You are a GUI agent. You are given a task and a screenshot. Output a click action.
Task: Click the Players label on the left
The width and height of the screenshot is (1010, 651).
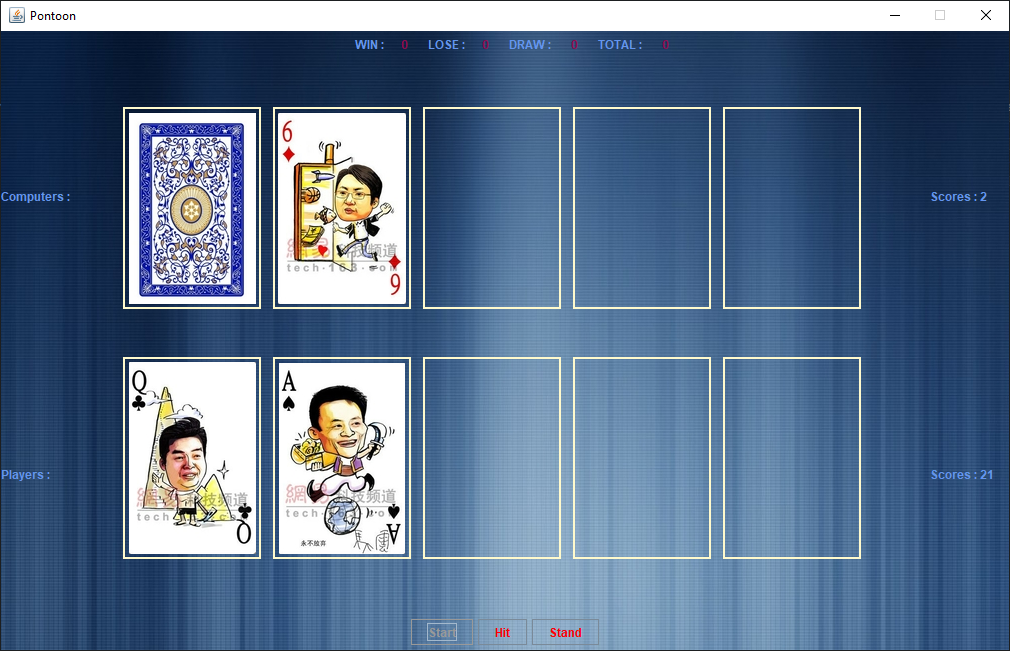pyautogui.click(x=26, y=474)
